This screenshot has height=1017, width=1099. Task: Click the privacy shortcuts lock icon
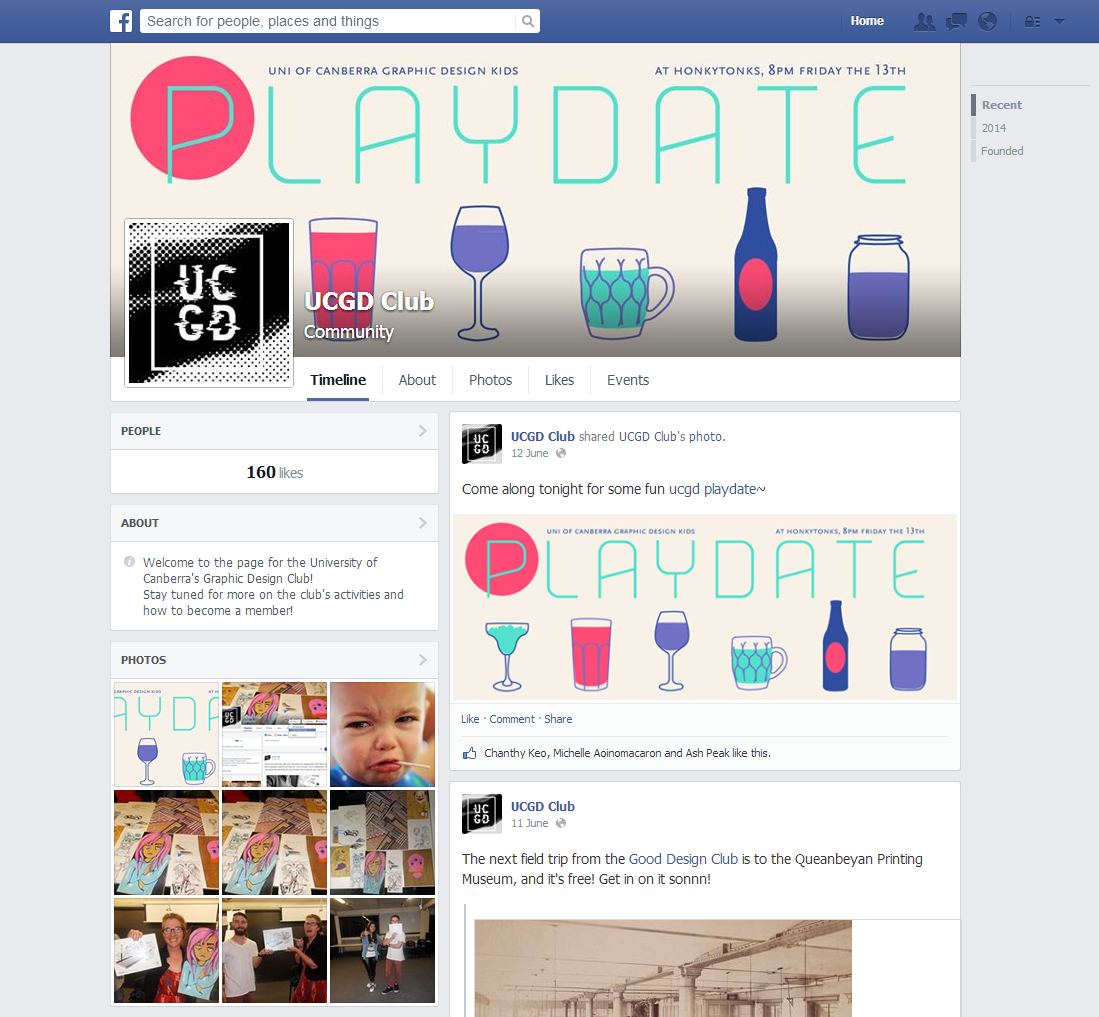(x=1032, y=22)
